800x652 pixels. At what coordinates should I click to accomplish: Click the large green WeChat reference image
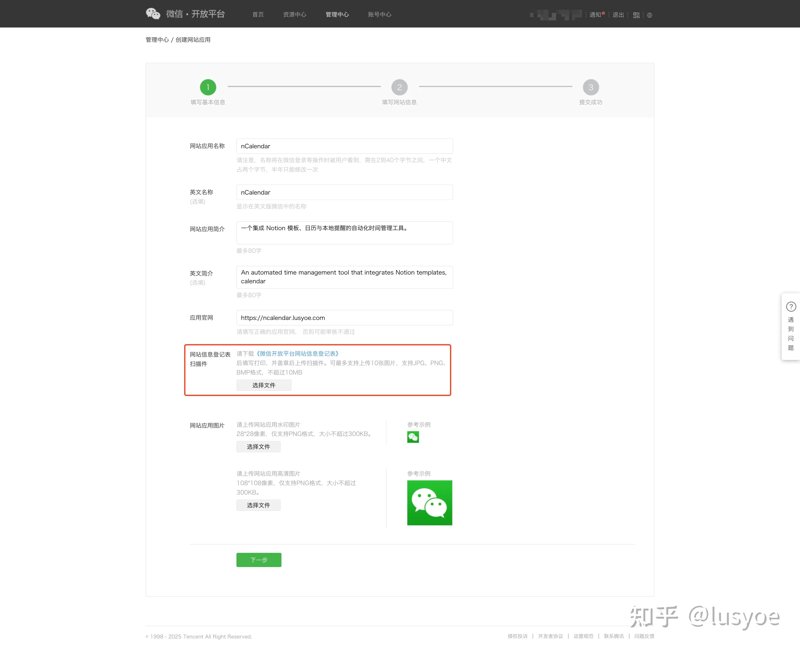coord(430,503)
